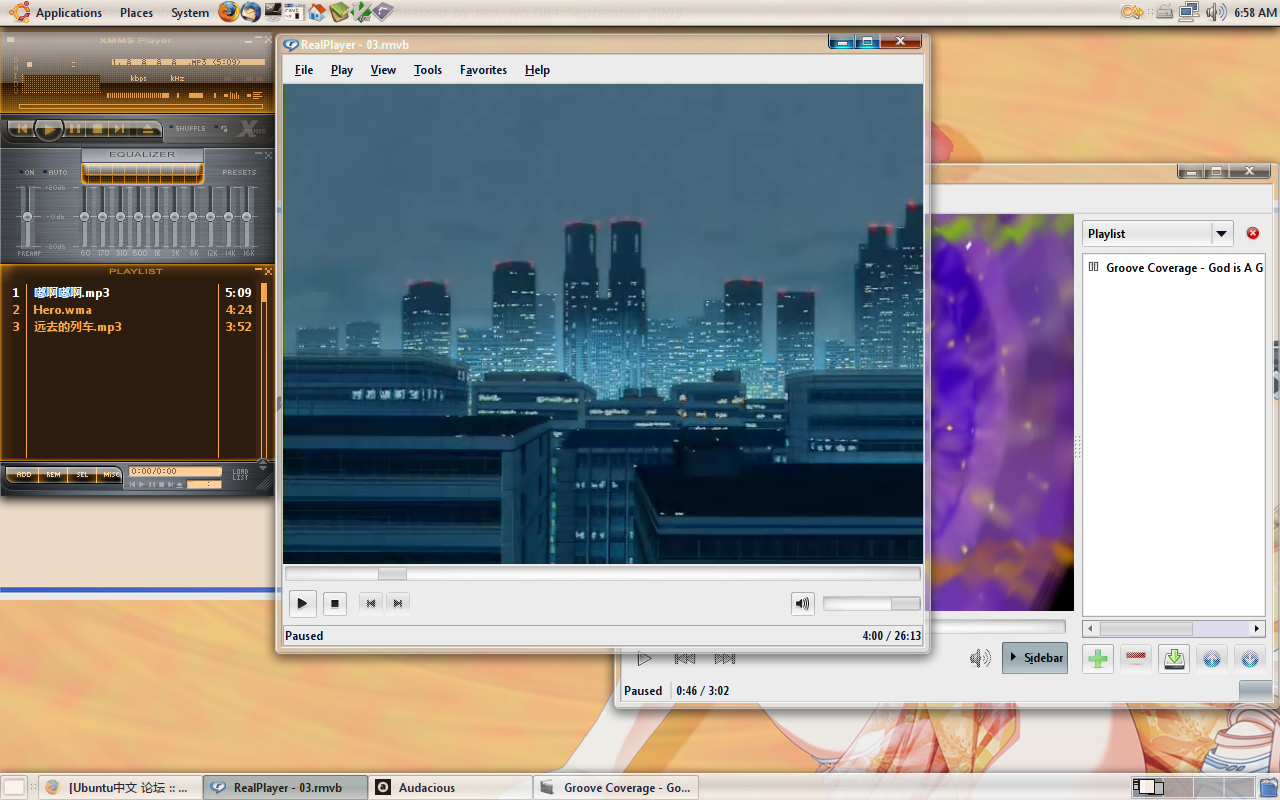This screenshot has height=800, width=1280.
Task: Click XMMS eject button
Action: 148,129
